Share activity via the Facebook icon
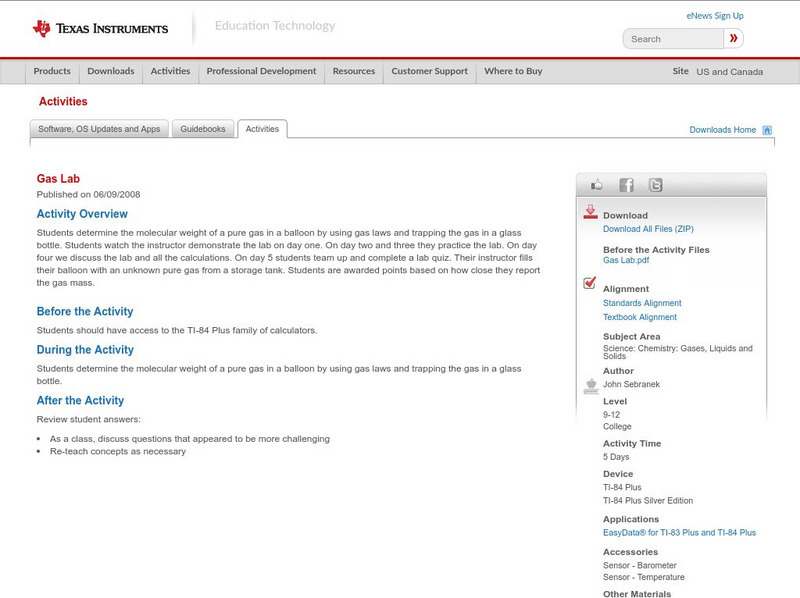Image resolution: width=800 pixels, height=598 pixels. pyautogui.click(x=626, y=185)
